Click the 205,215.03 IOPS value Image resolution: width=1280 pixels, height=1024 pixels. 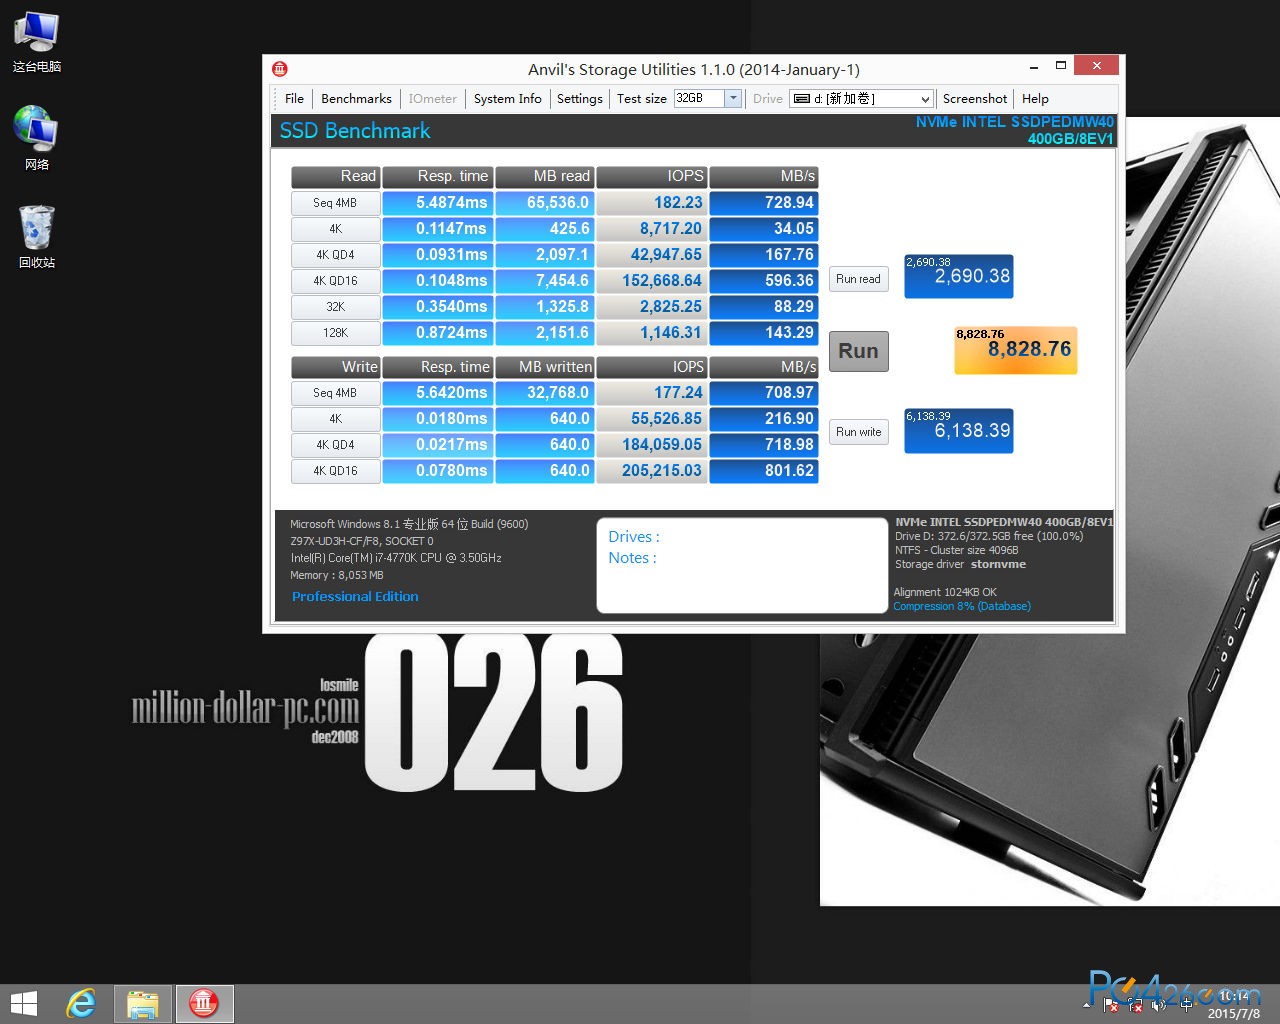pyautogui.click(x=652, y=471)
